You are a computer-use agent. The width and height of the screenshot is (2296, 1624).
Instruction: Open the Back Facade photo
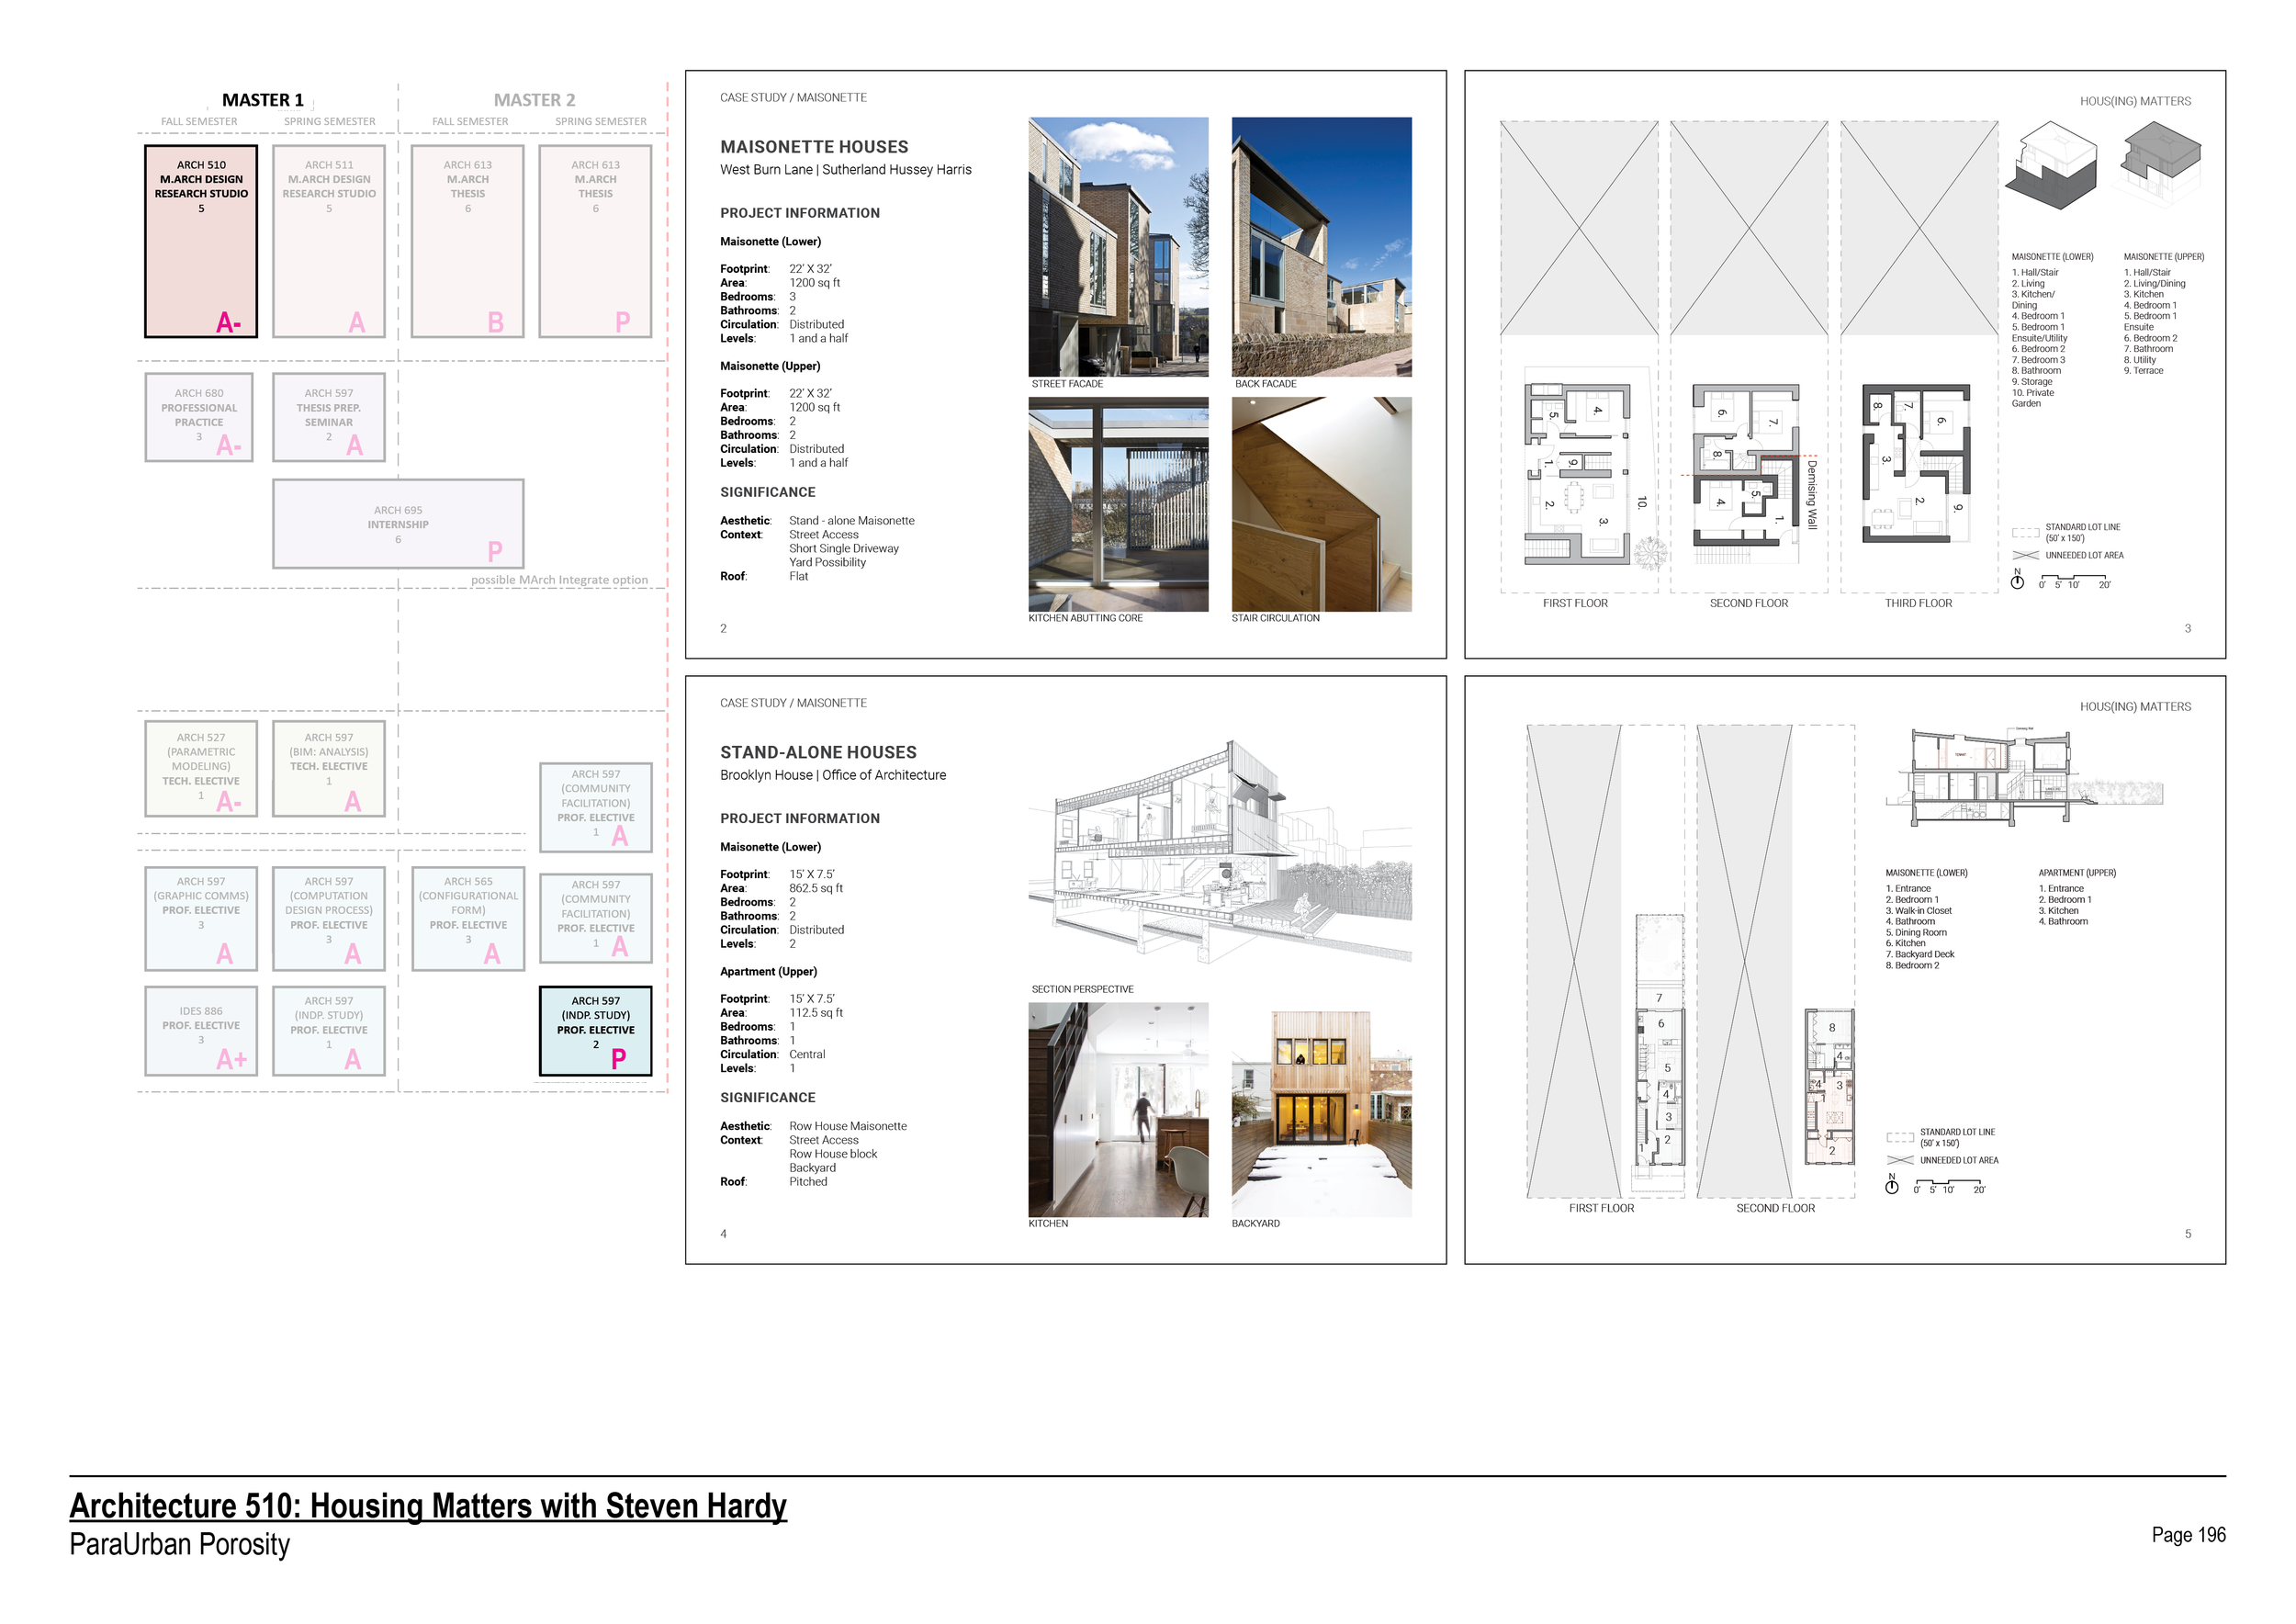[1321, 246]
